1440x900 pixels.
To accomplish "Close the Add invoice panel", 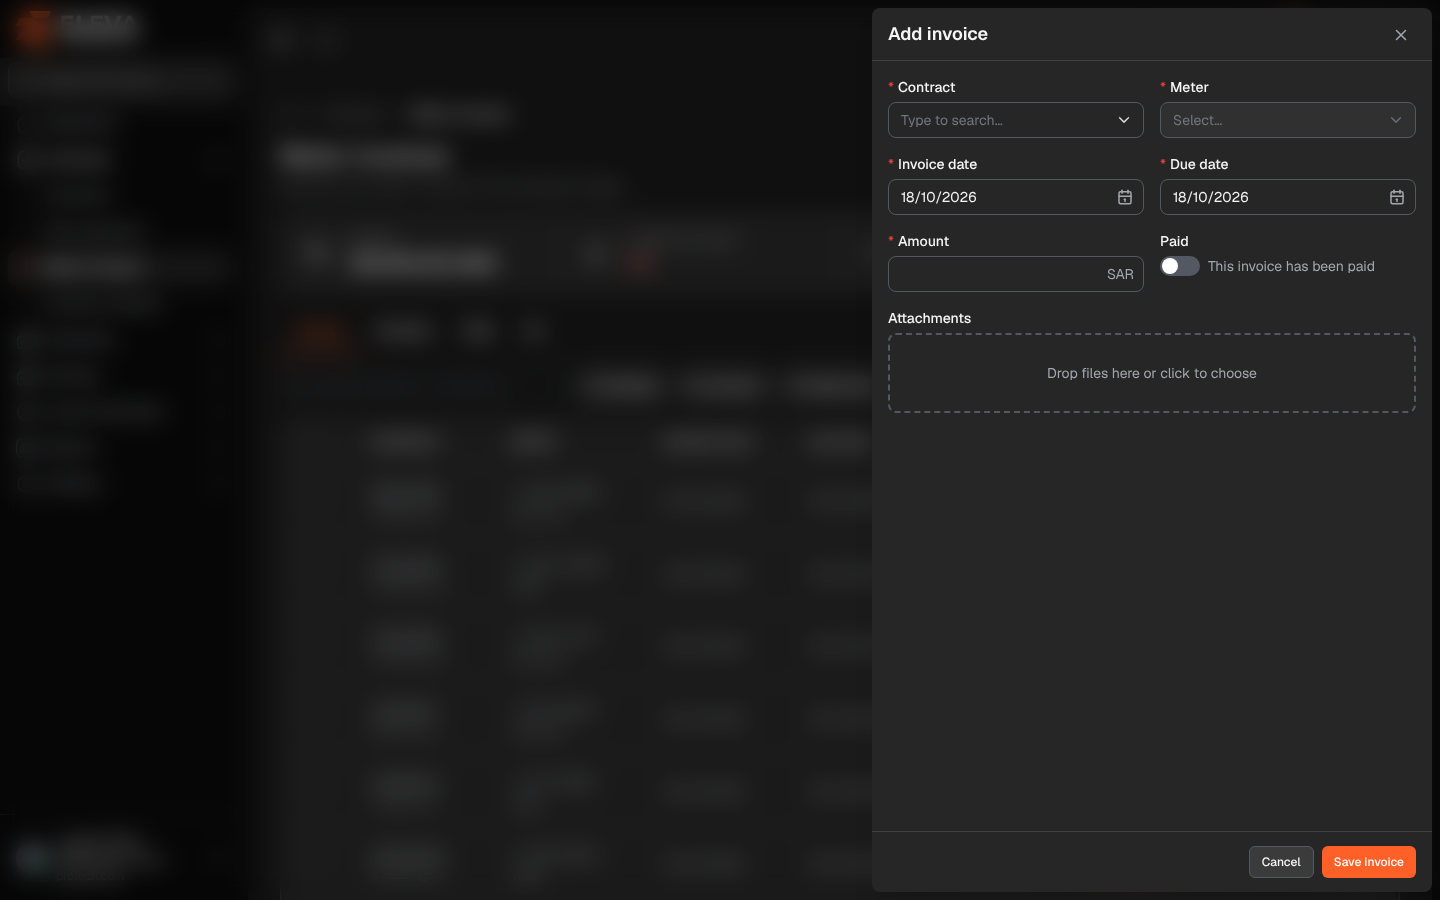I will pos(1401,35).
